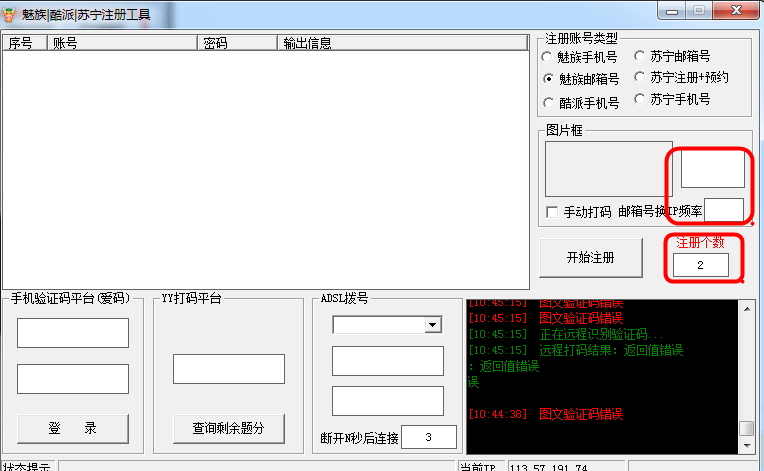This screenshot has height=471, width=764.
Task: Click 邮箱号换IP频率 input field
Action: click(724, 210)
